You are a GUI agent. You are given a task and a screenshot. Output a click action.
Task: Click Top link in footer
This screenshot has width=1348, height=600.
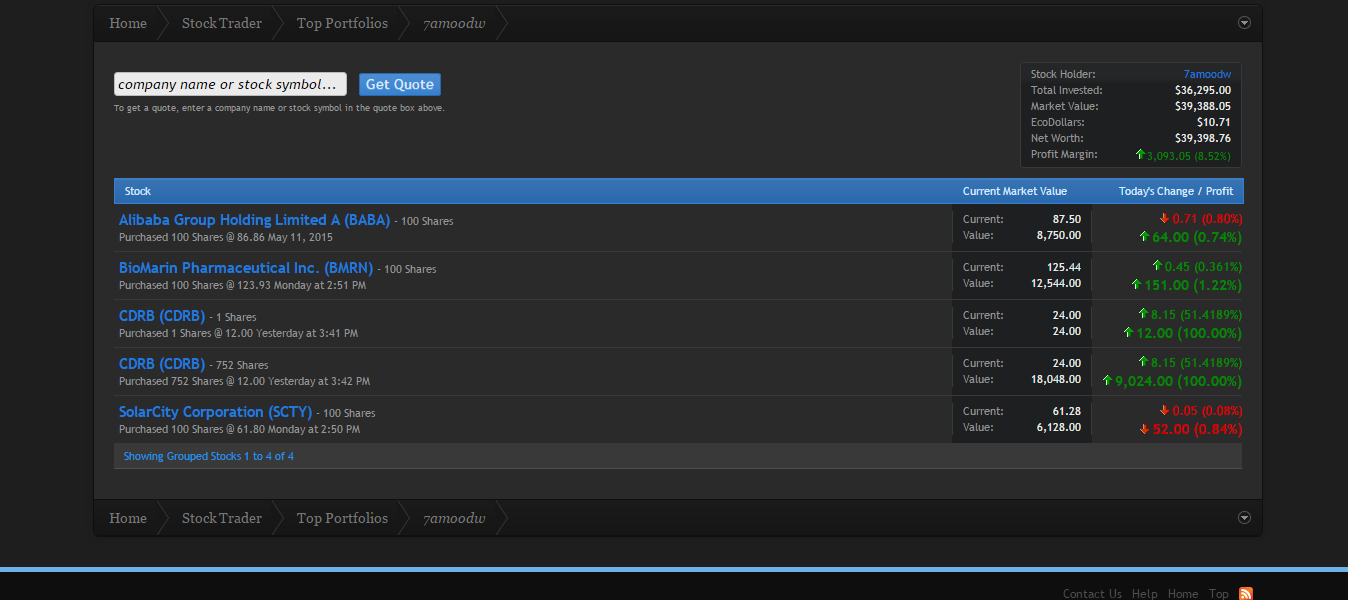click(1218, 594)
